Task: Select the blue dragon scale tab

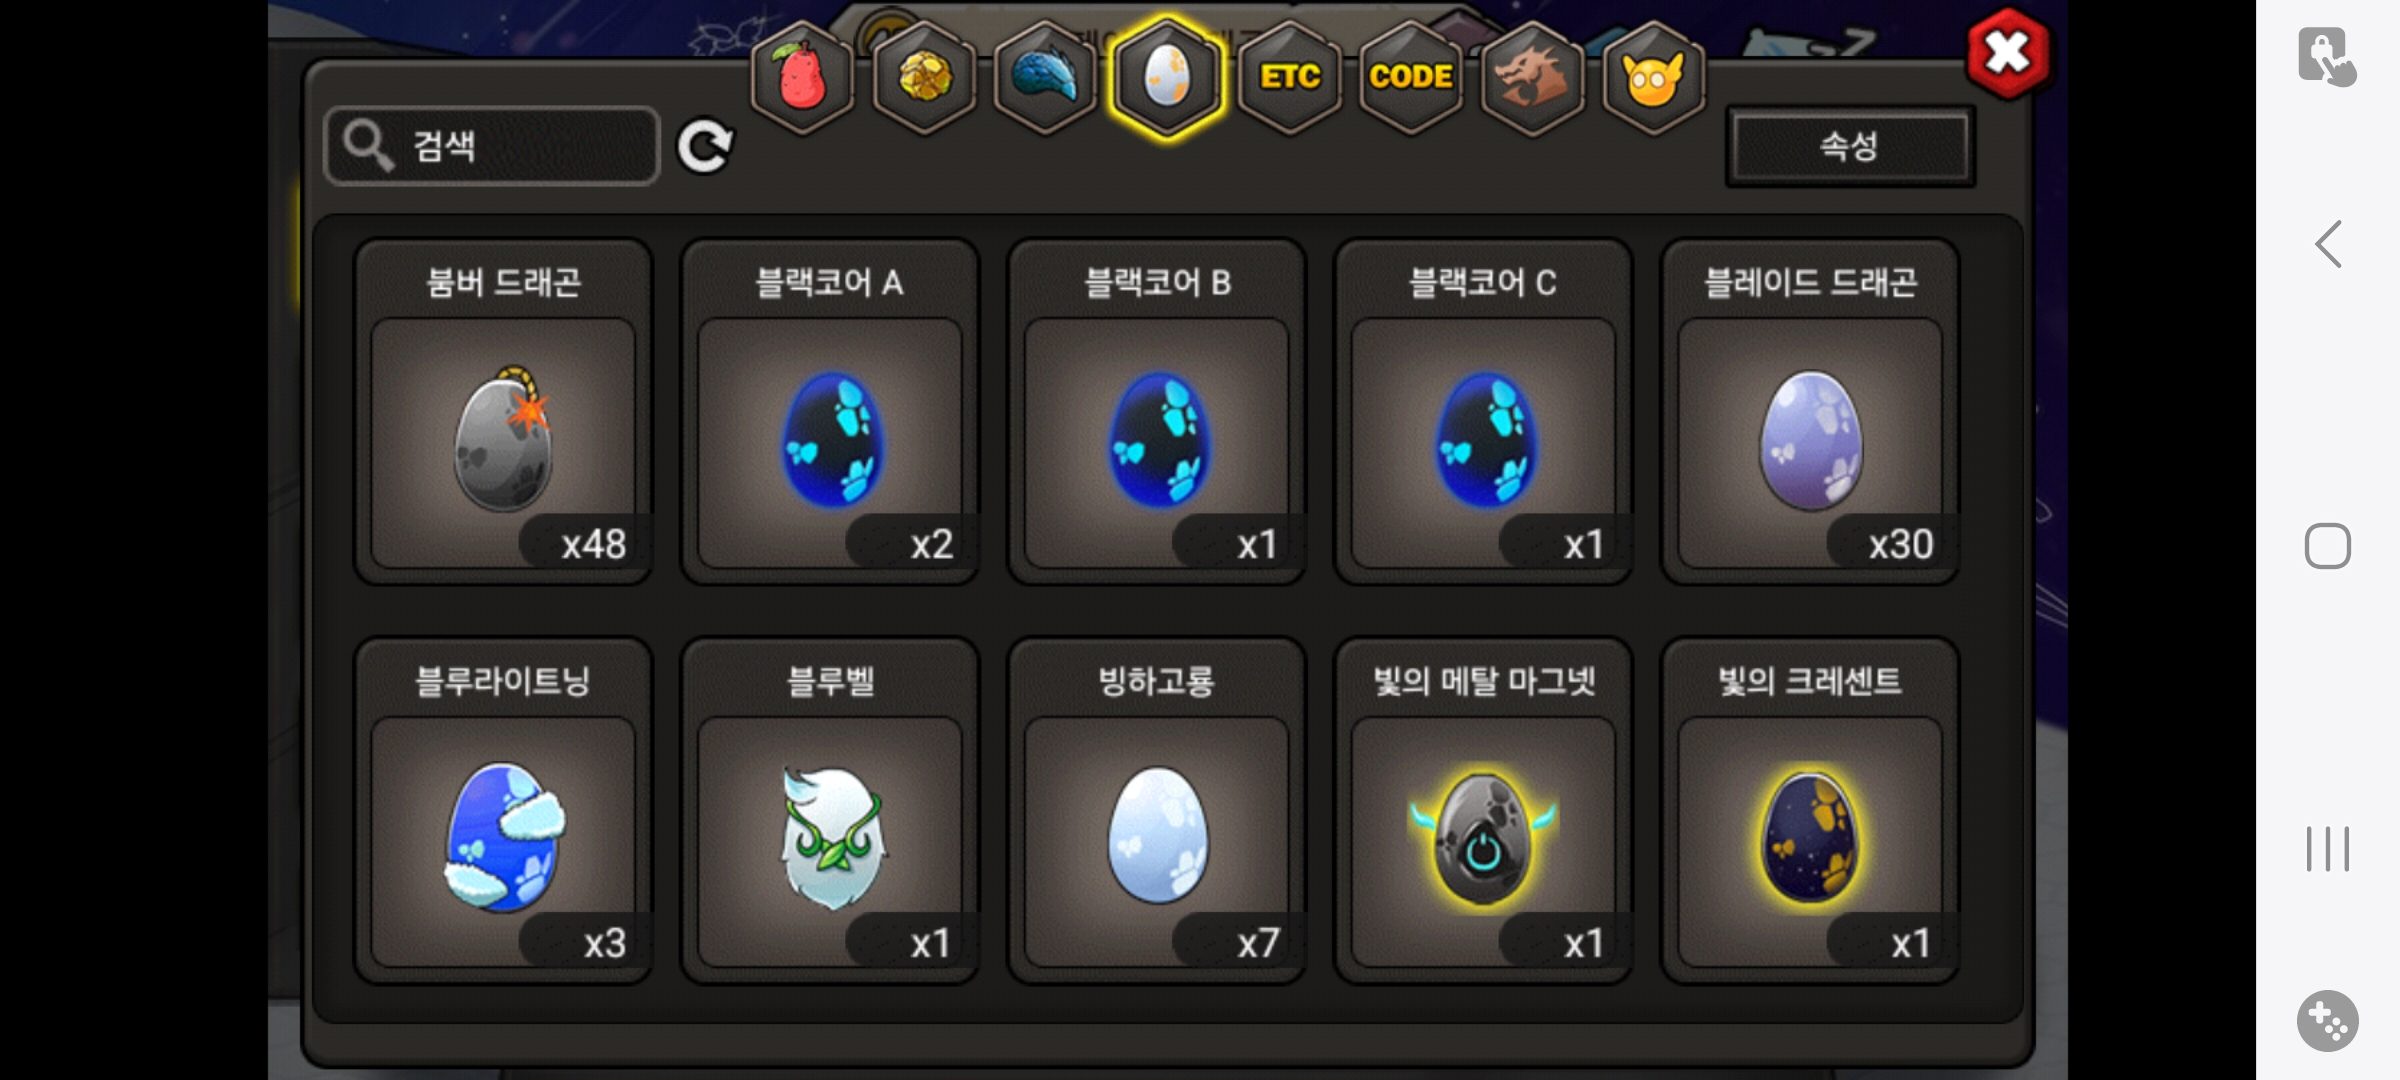Action: (x=1046, y=78)
